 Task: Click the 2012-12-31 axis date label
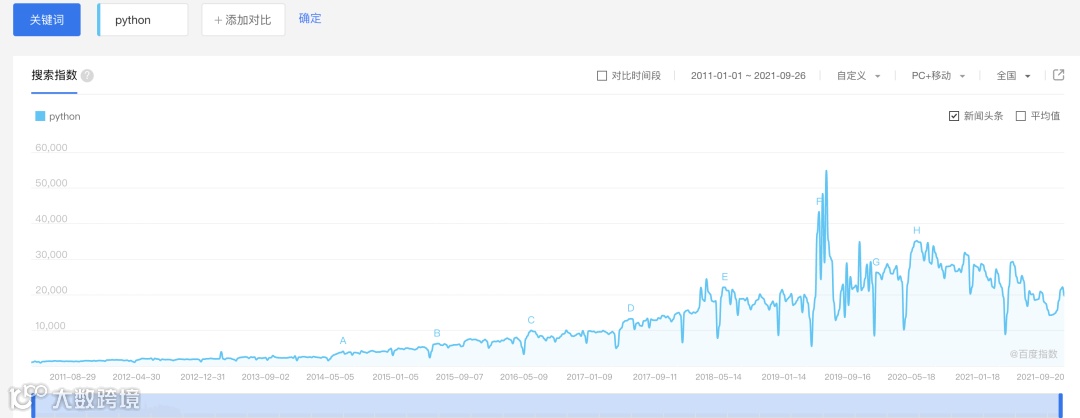pos(202,377)
